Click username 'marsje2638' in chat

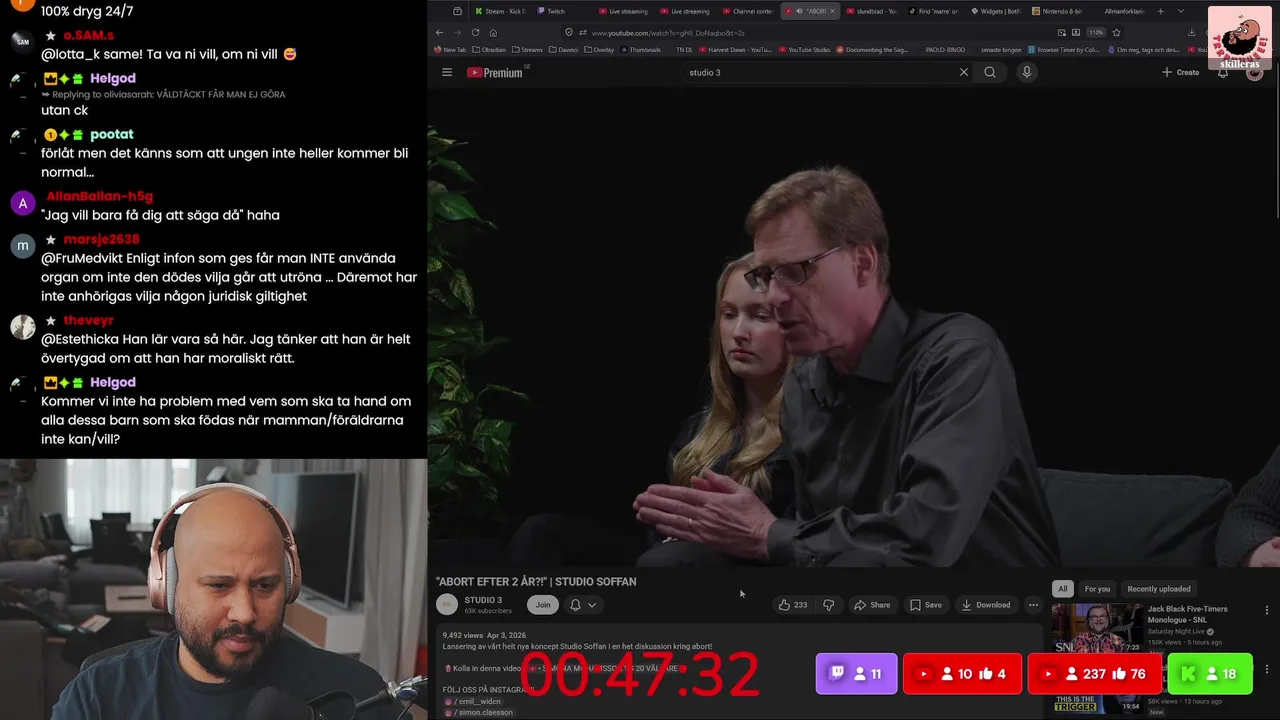pos(101,239)
